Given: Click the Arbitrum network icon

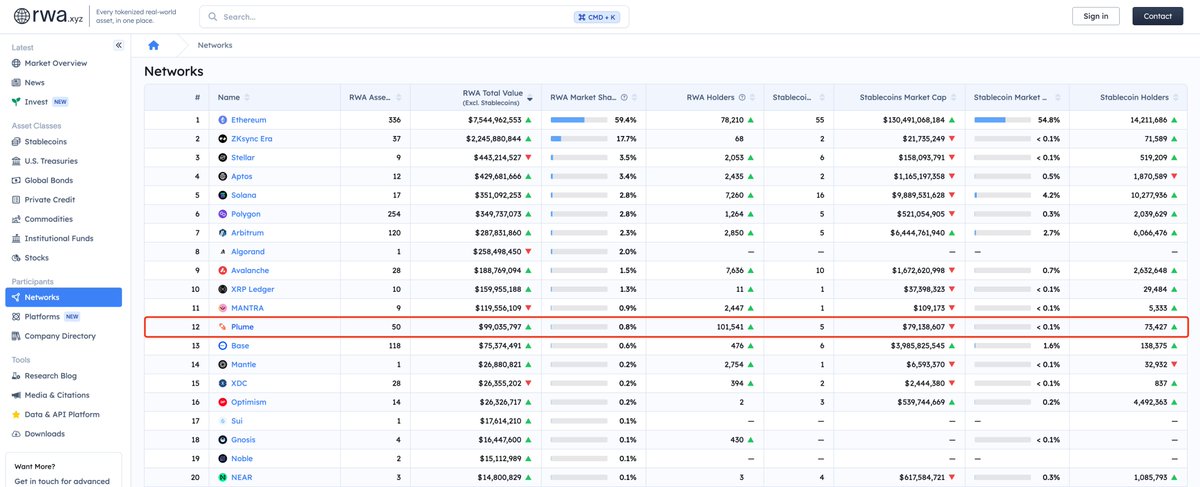Looking at the screenshot, I should [x=223, y=233].
